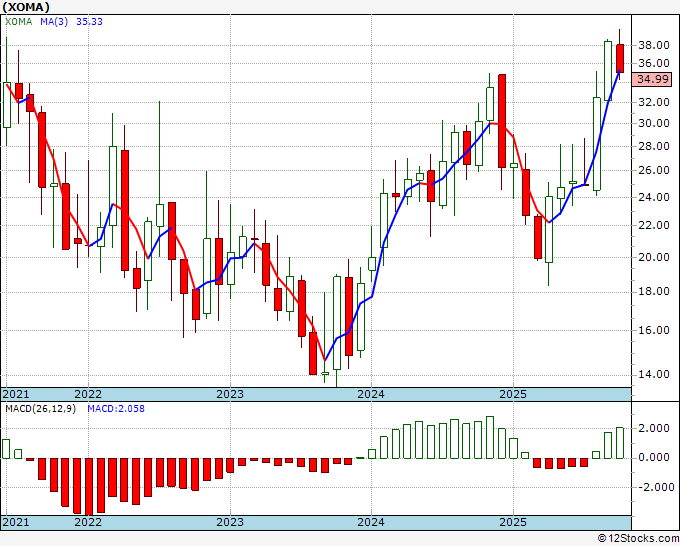Viewport: 680px width, 546px height.
Task: Click the 22.00 price axis label
Action: click(x=654, y=225)
